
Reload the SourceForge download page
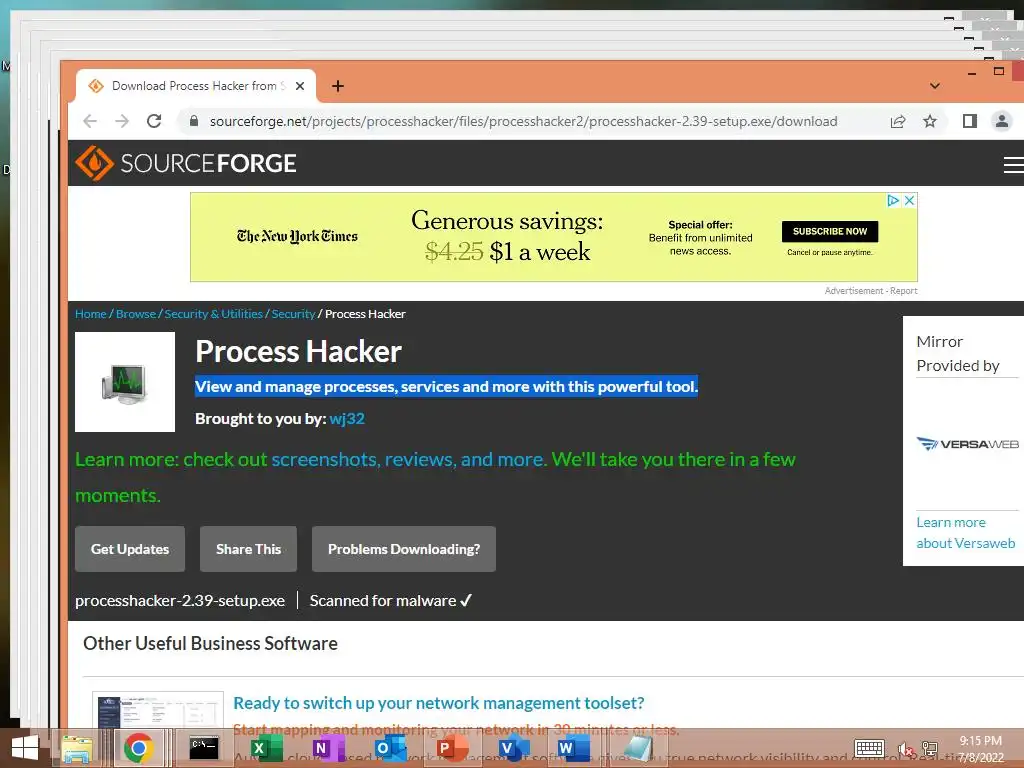point(154,121)
